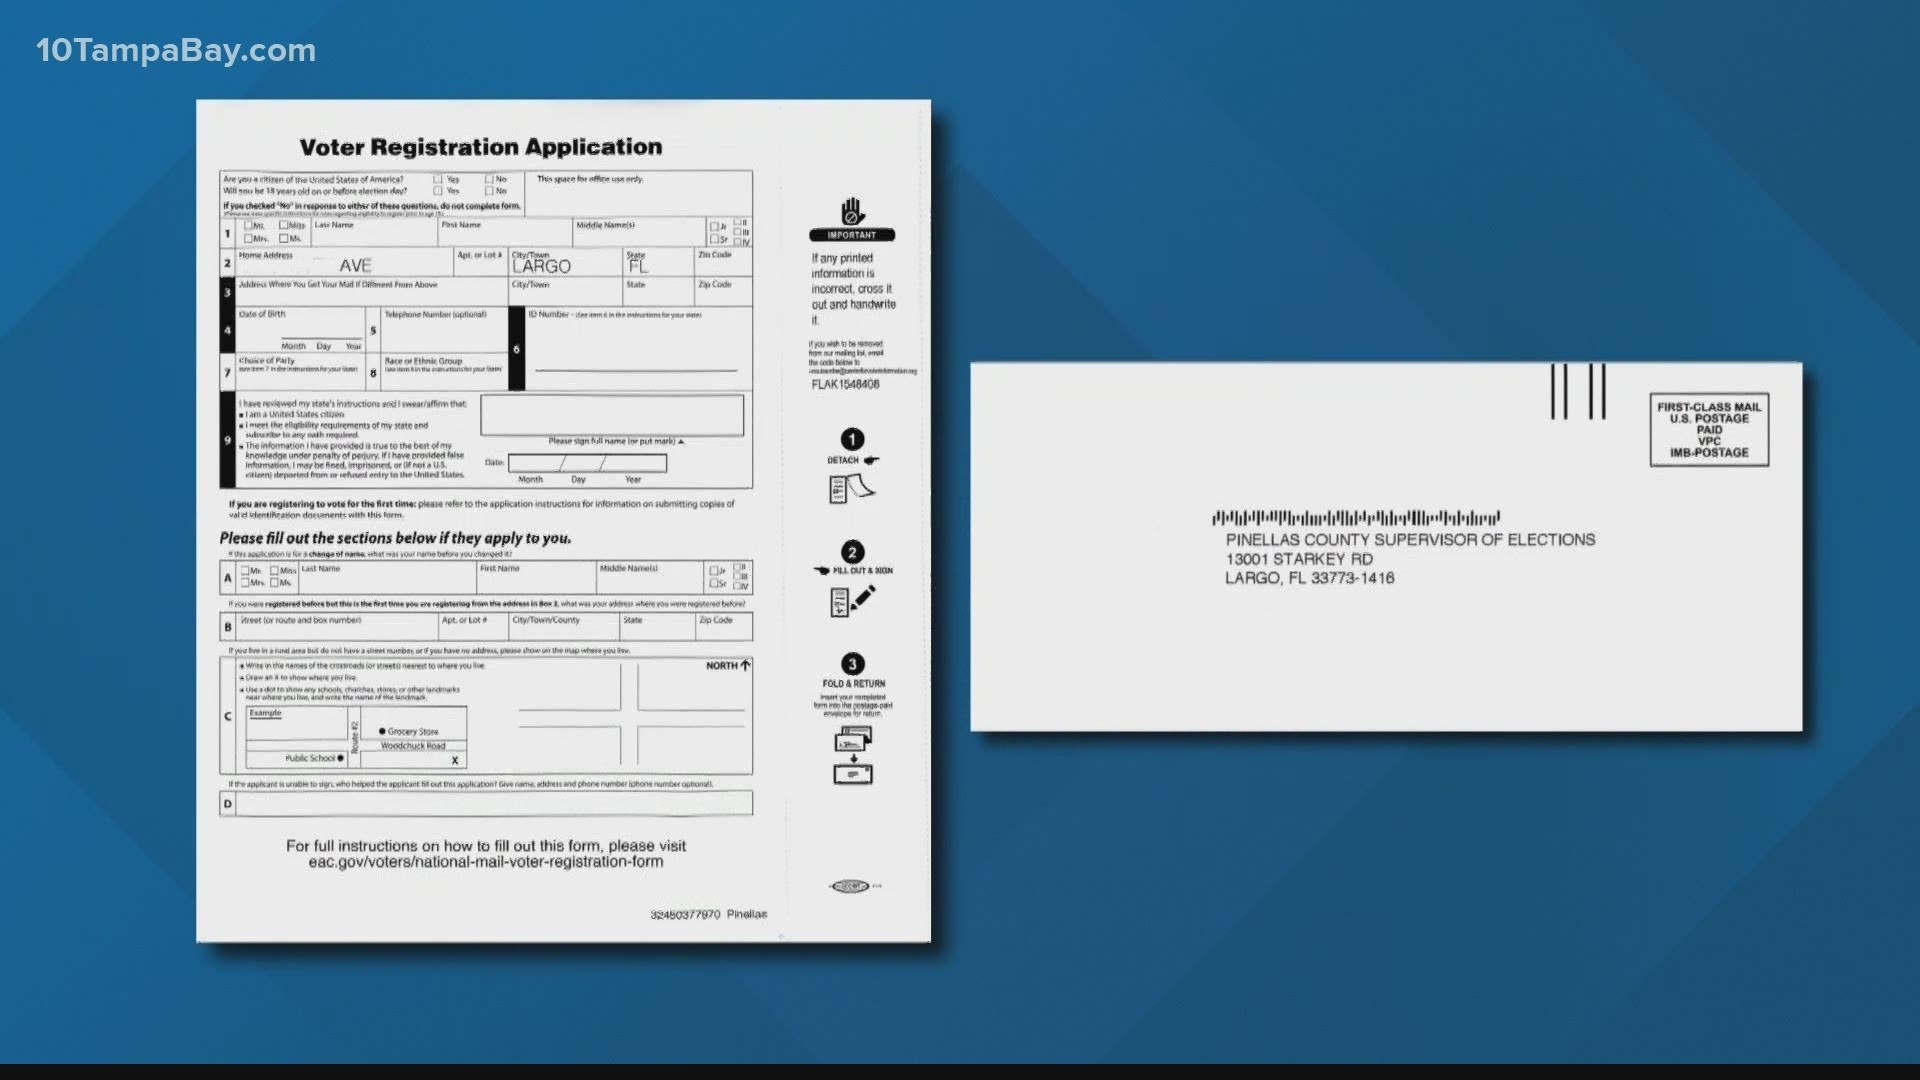Viewport: 1920px width, 1080px height.
Task: Check the No box for 18 years old question
Action: [x=490, y=191]
